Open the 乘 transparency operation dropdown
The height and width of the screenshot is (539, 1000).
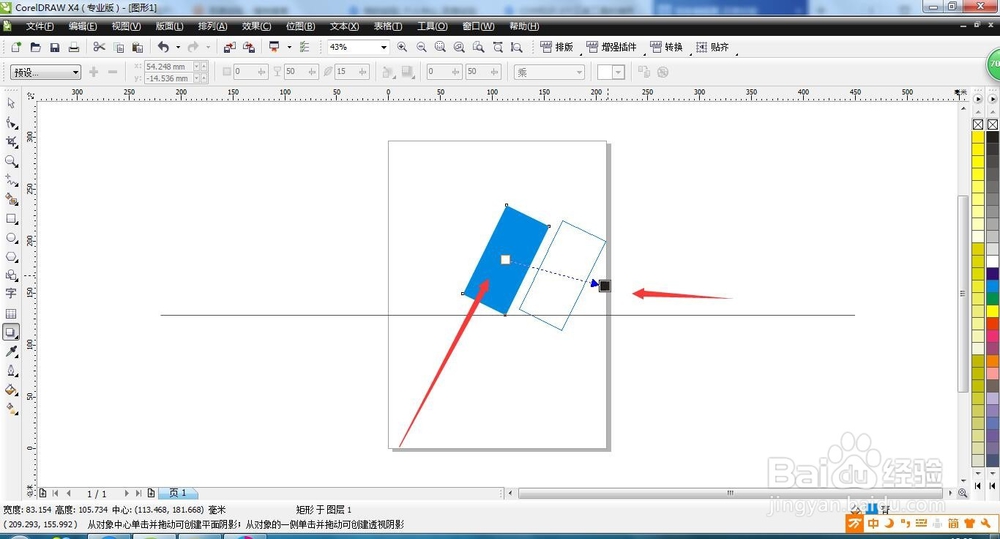pyautogui.click(x=549, y=72)
